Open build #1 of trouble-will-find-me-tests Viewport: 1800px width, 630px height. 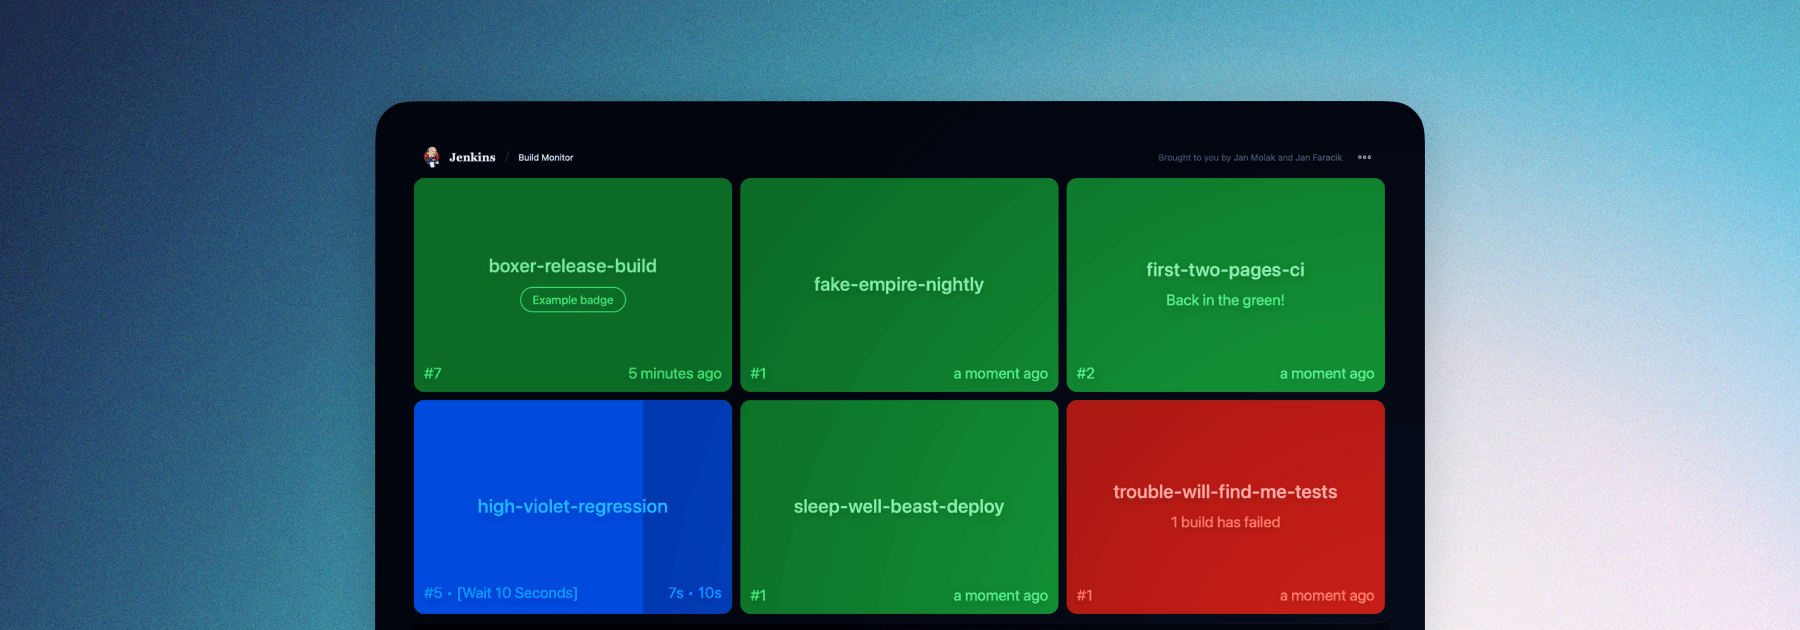(1085, 595)
